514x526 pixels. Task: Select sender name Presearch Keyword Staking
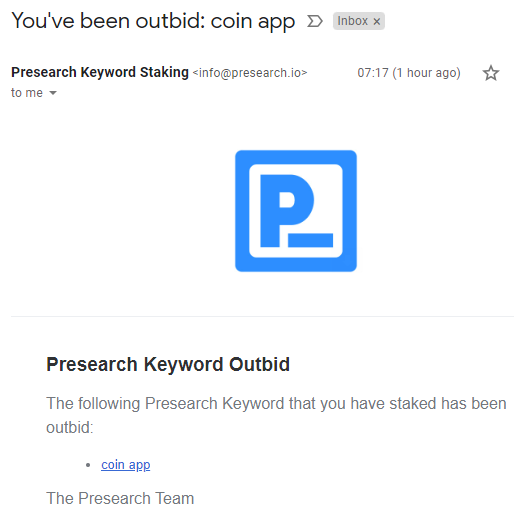coord(100,72)
